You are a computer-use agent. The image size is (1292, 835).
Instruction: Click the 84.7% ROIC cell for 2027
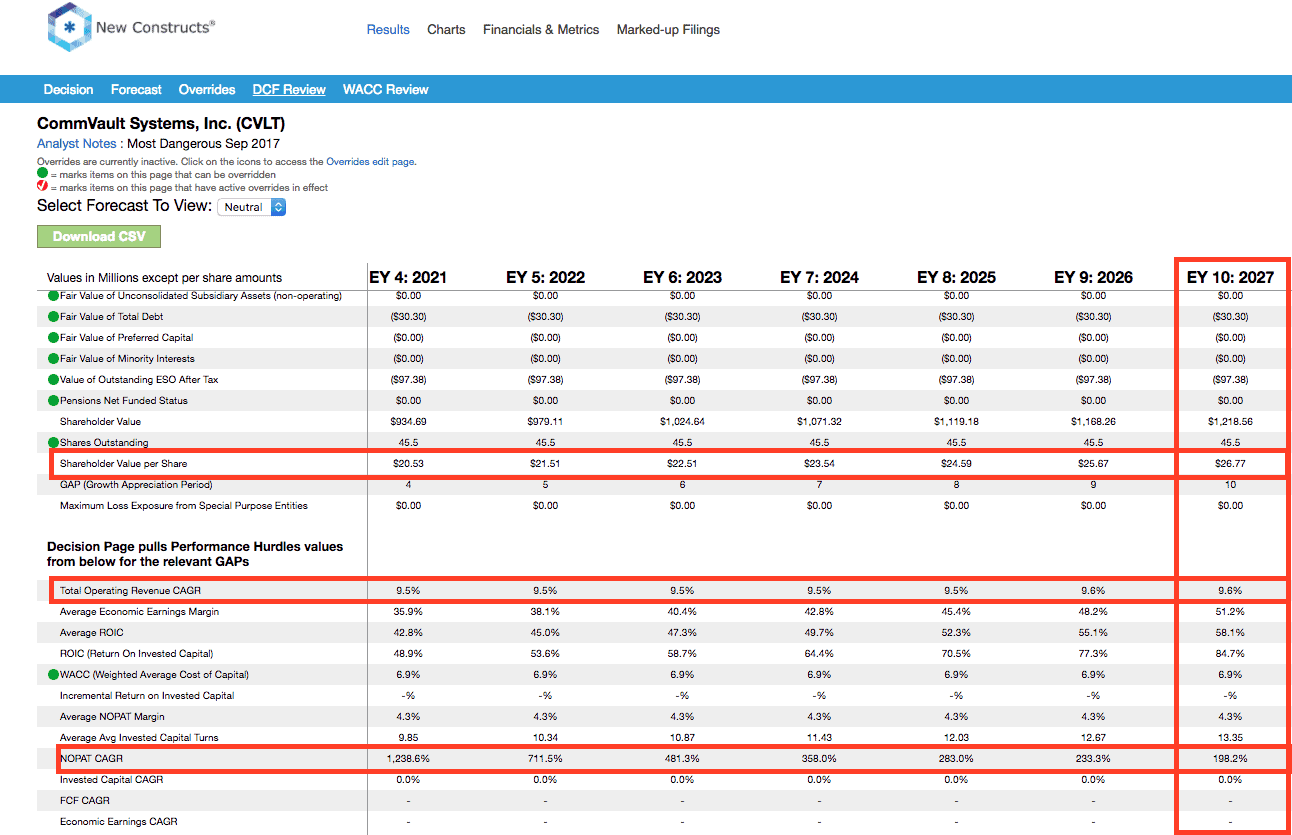pyautogui.click(x=1230, y=653)
